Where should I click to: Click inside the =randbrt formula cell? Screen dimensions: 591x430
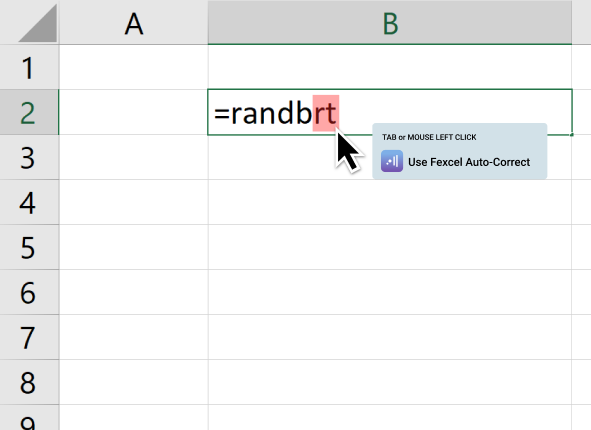390,112
